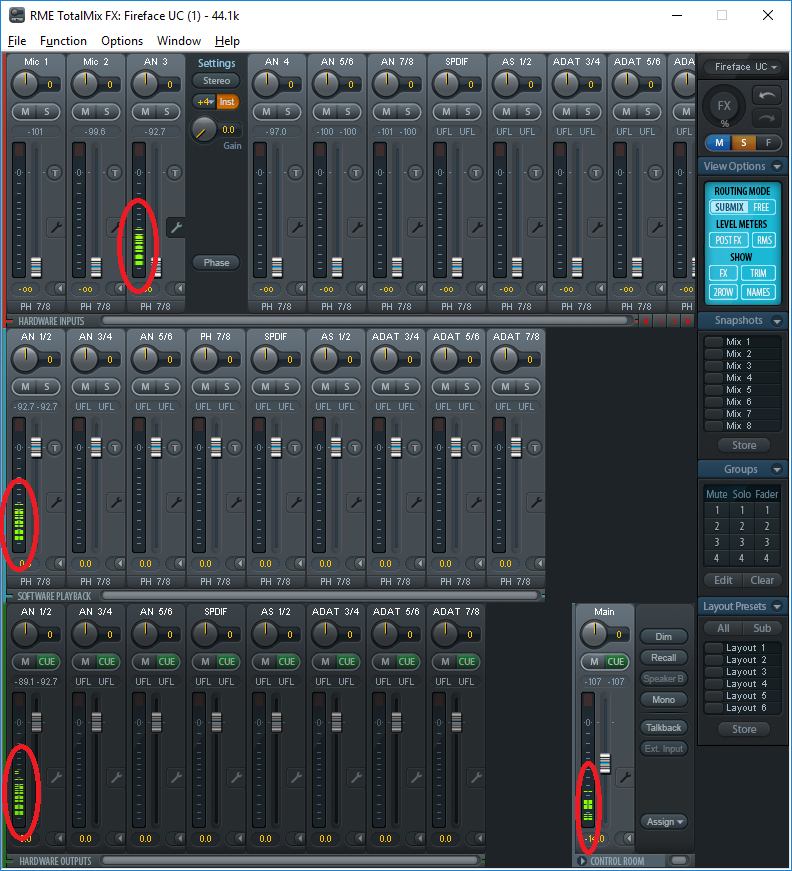This screenshot has width=792, height=871.
Task: Toggle trim T button on AN 3/4 playback
Action: [114, 448]
